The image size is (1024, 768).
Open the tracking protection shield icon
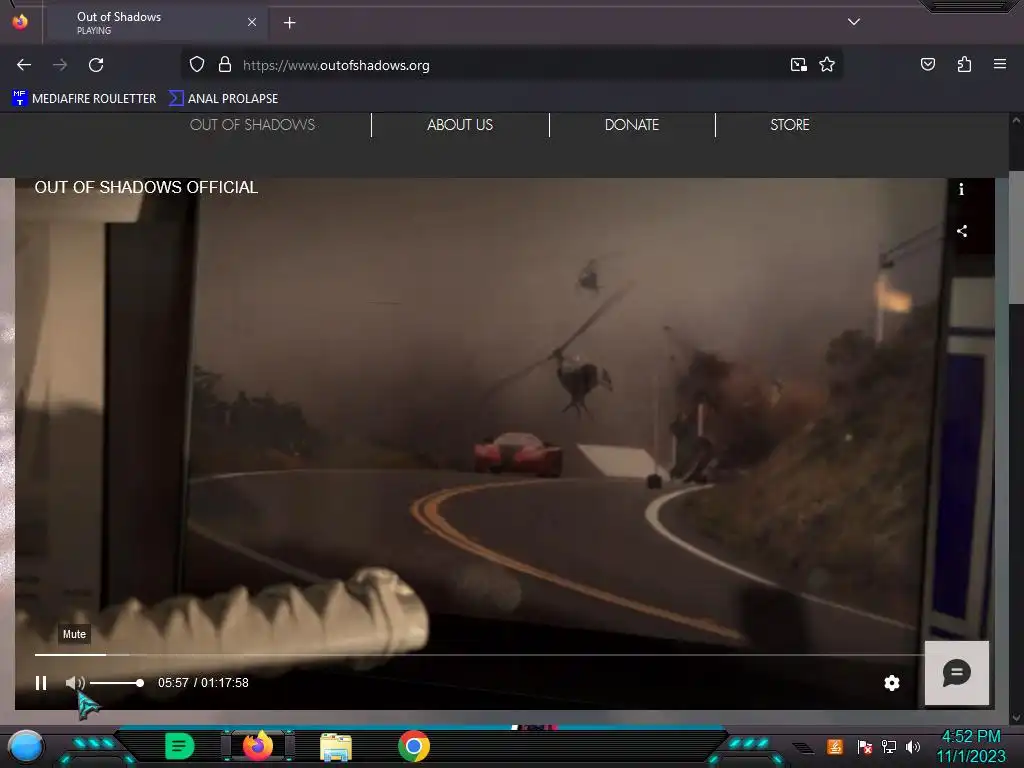click(197, 65)
